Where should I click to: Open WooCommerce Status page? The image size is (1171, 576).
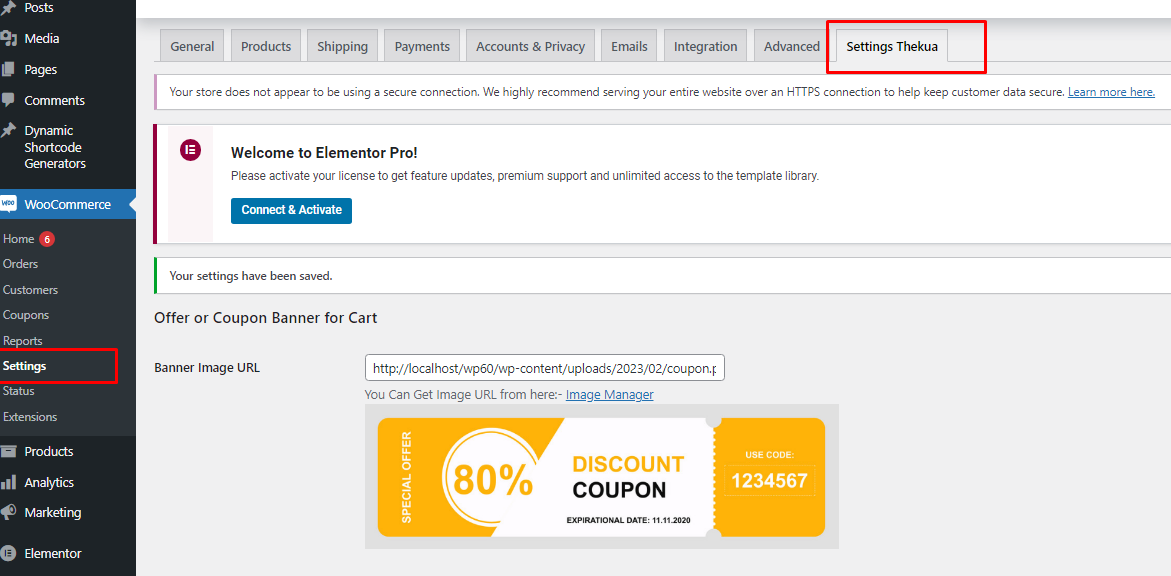click(19, 391)
